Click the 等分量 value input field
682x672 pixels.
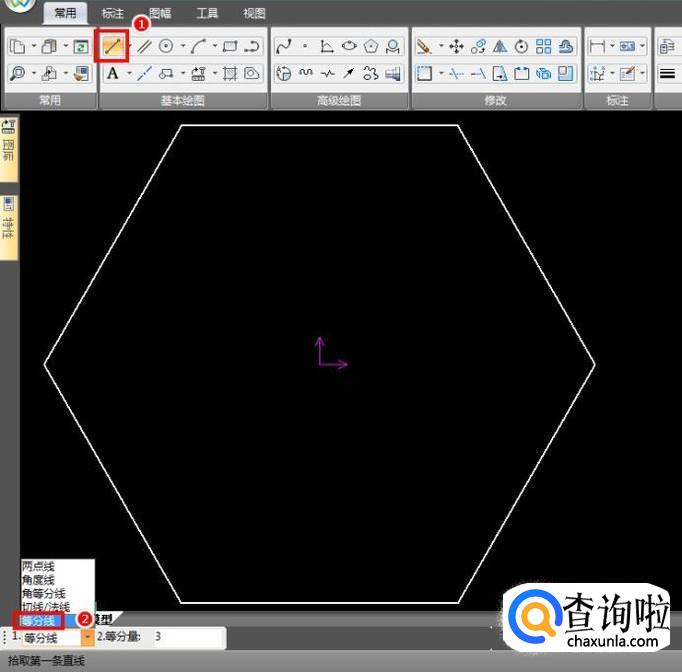[185, 636]
